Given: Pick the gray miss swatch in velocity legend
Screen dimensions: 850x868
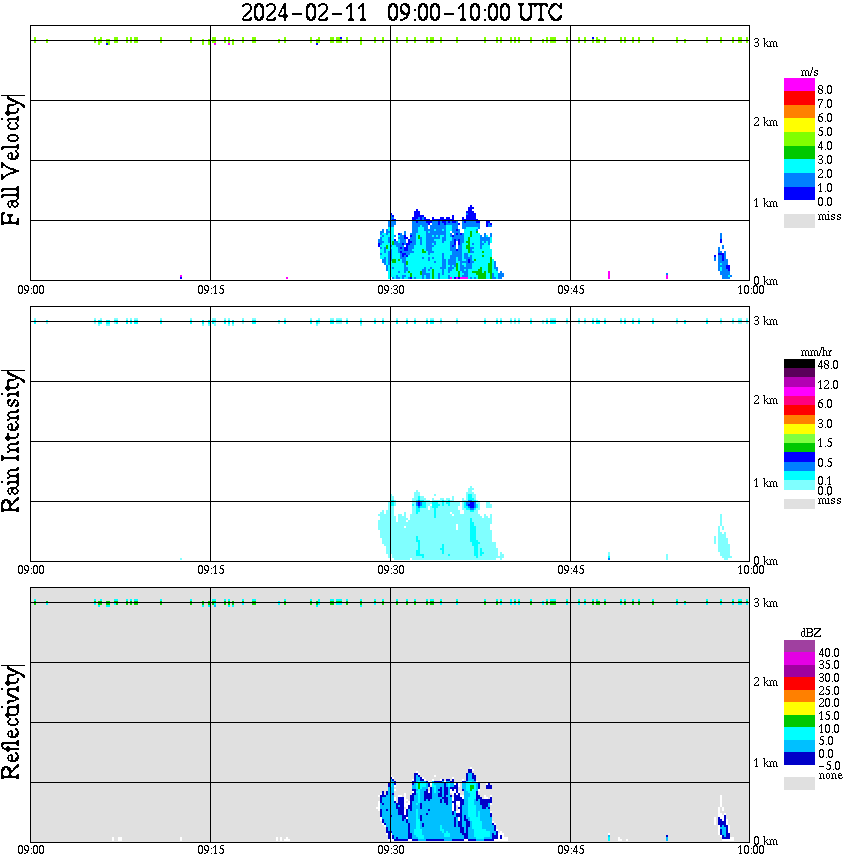Looking at the screenshot, I should pos(799,220).
